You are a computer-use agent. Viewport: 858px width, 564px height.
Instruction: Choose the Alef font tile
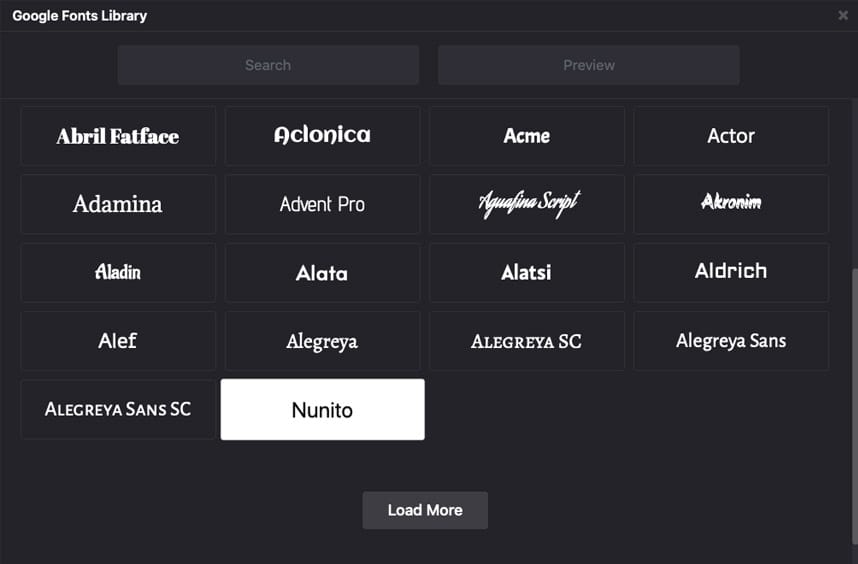118,341
